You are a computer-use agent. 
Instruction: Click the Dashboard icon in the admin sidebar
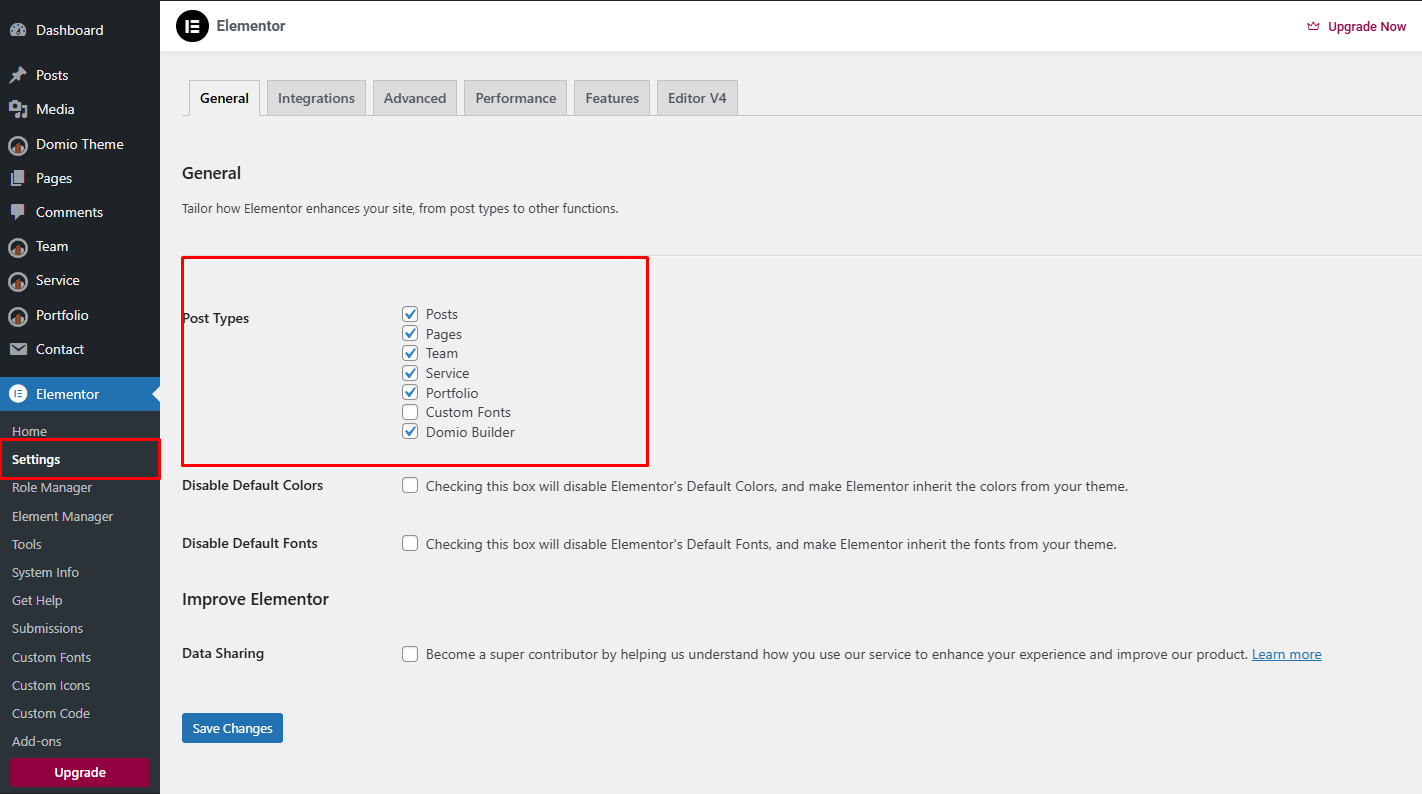[x=18, y=29]
